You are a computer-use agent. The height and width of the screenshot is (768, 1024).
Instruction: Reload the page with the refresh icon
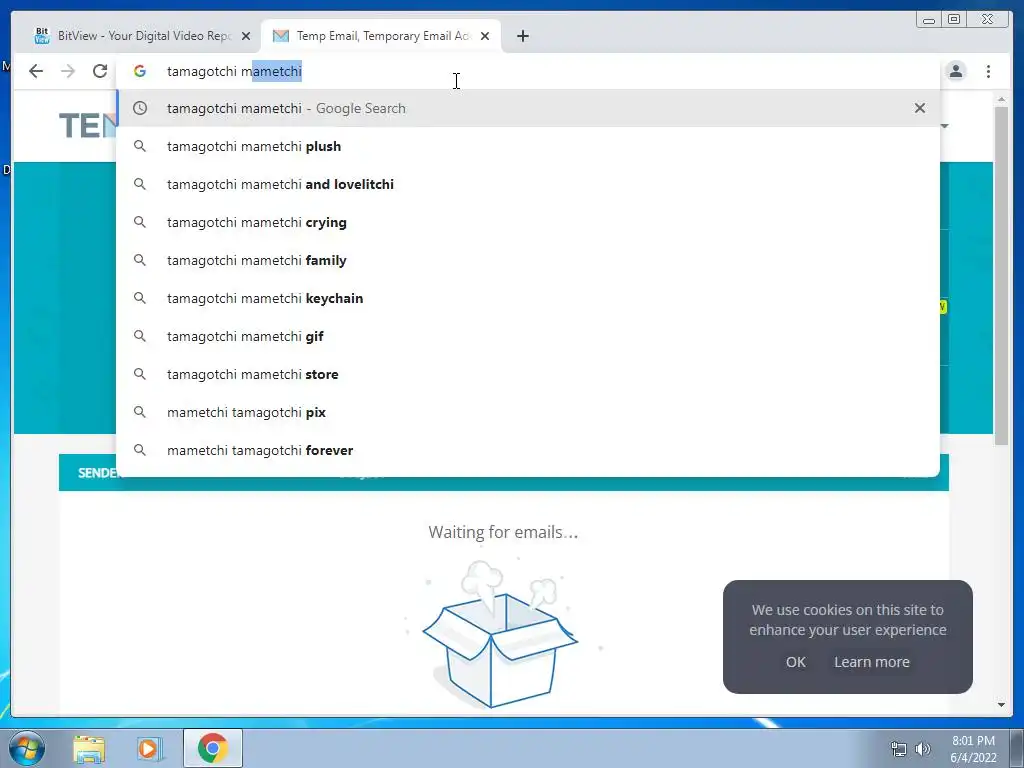coord(100,71)
